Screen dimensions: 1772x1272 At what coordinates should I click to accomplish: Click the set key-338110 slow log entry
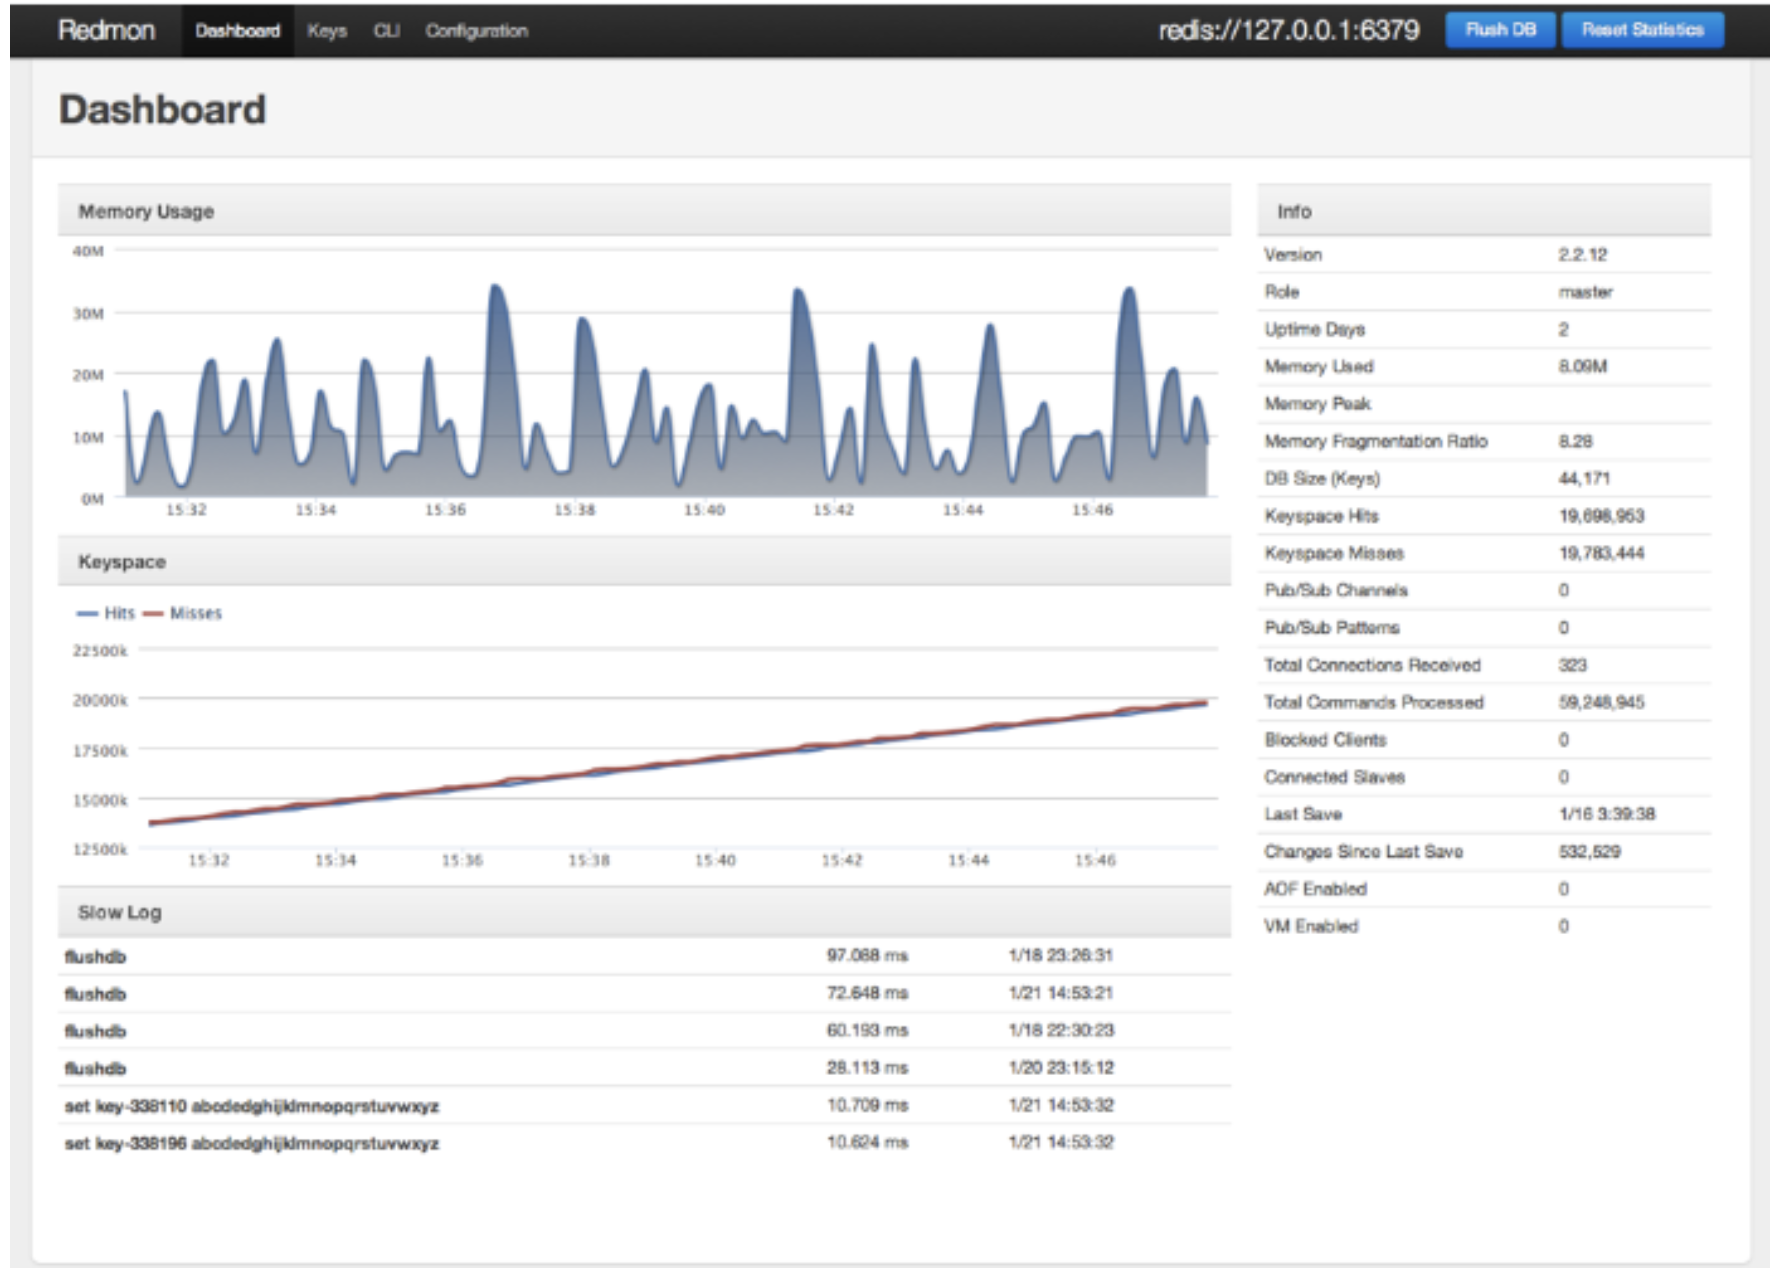(644, 1105)
